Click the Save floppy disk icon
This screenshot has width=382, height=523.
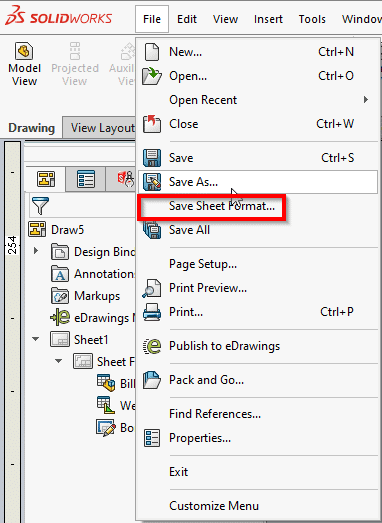point(152,158)
